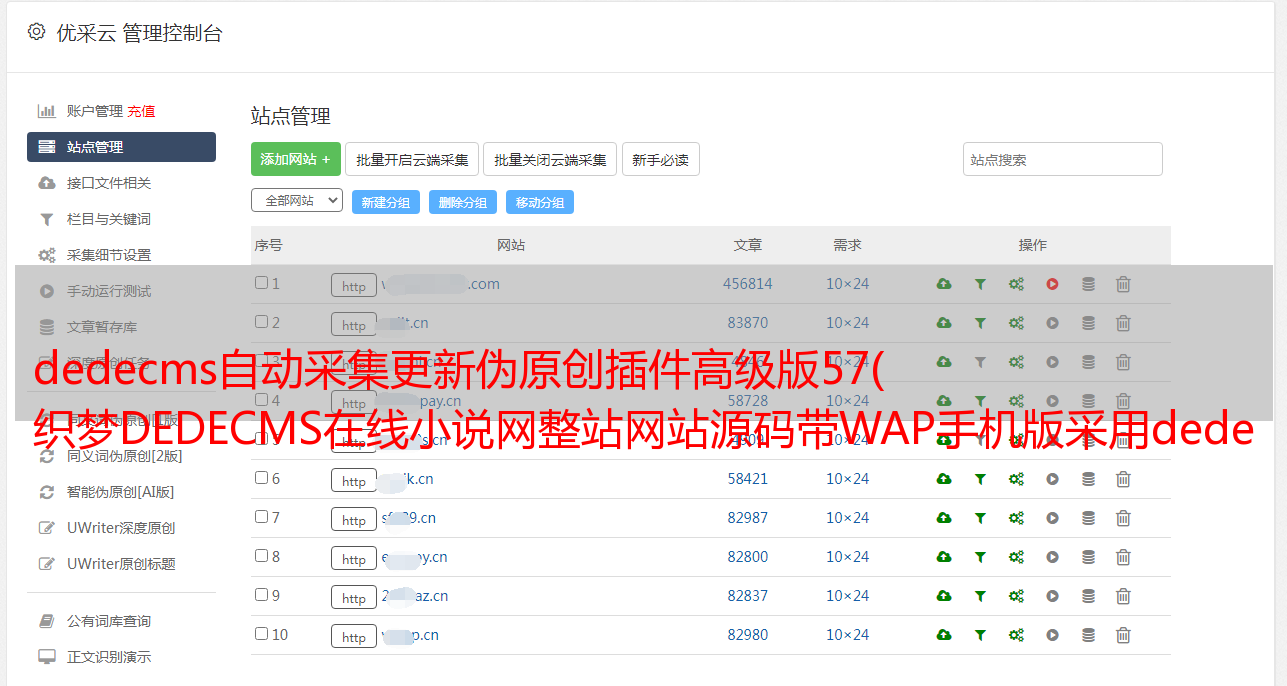This screenshot has width=1287, height=686.
Task: Open 同义词伪原创[2版] sidebar item
Action: (124, 456)
